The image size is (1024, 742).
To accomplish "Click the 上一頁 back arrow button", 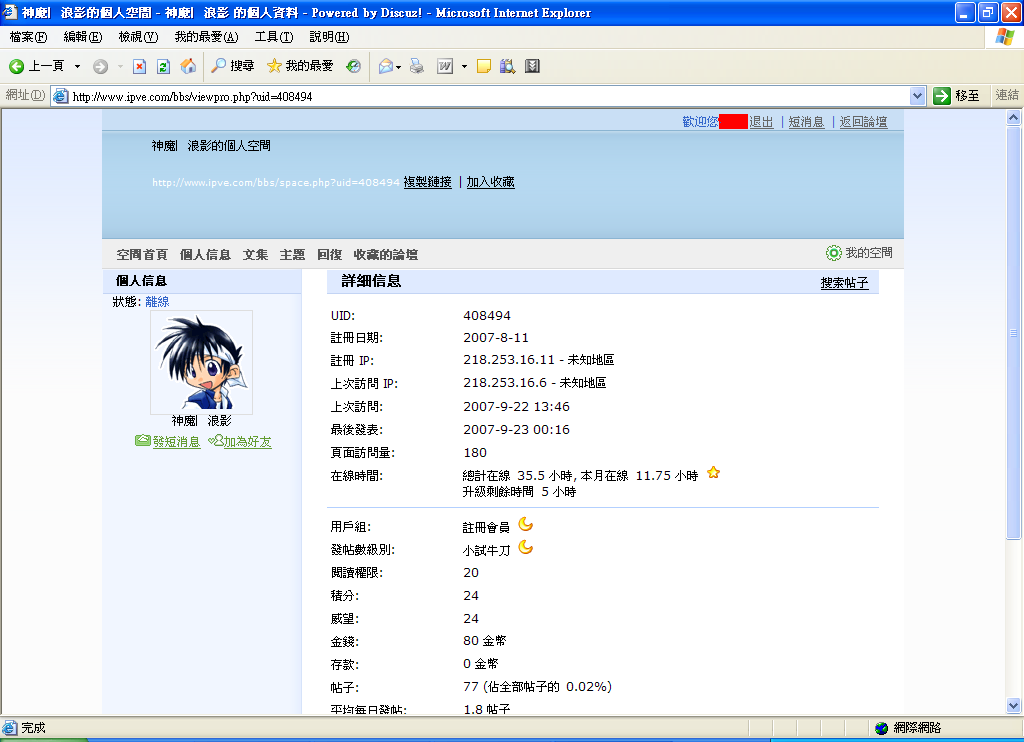I will (36, 66).
